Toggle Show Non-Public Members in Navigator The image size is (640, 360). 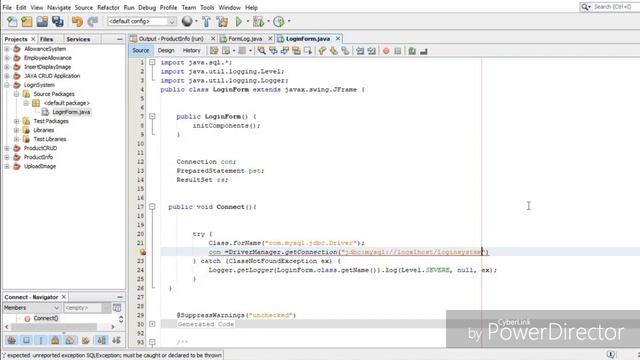point(55,340)
